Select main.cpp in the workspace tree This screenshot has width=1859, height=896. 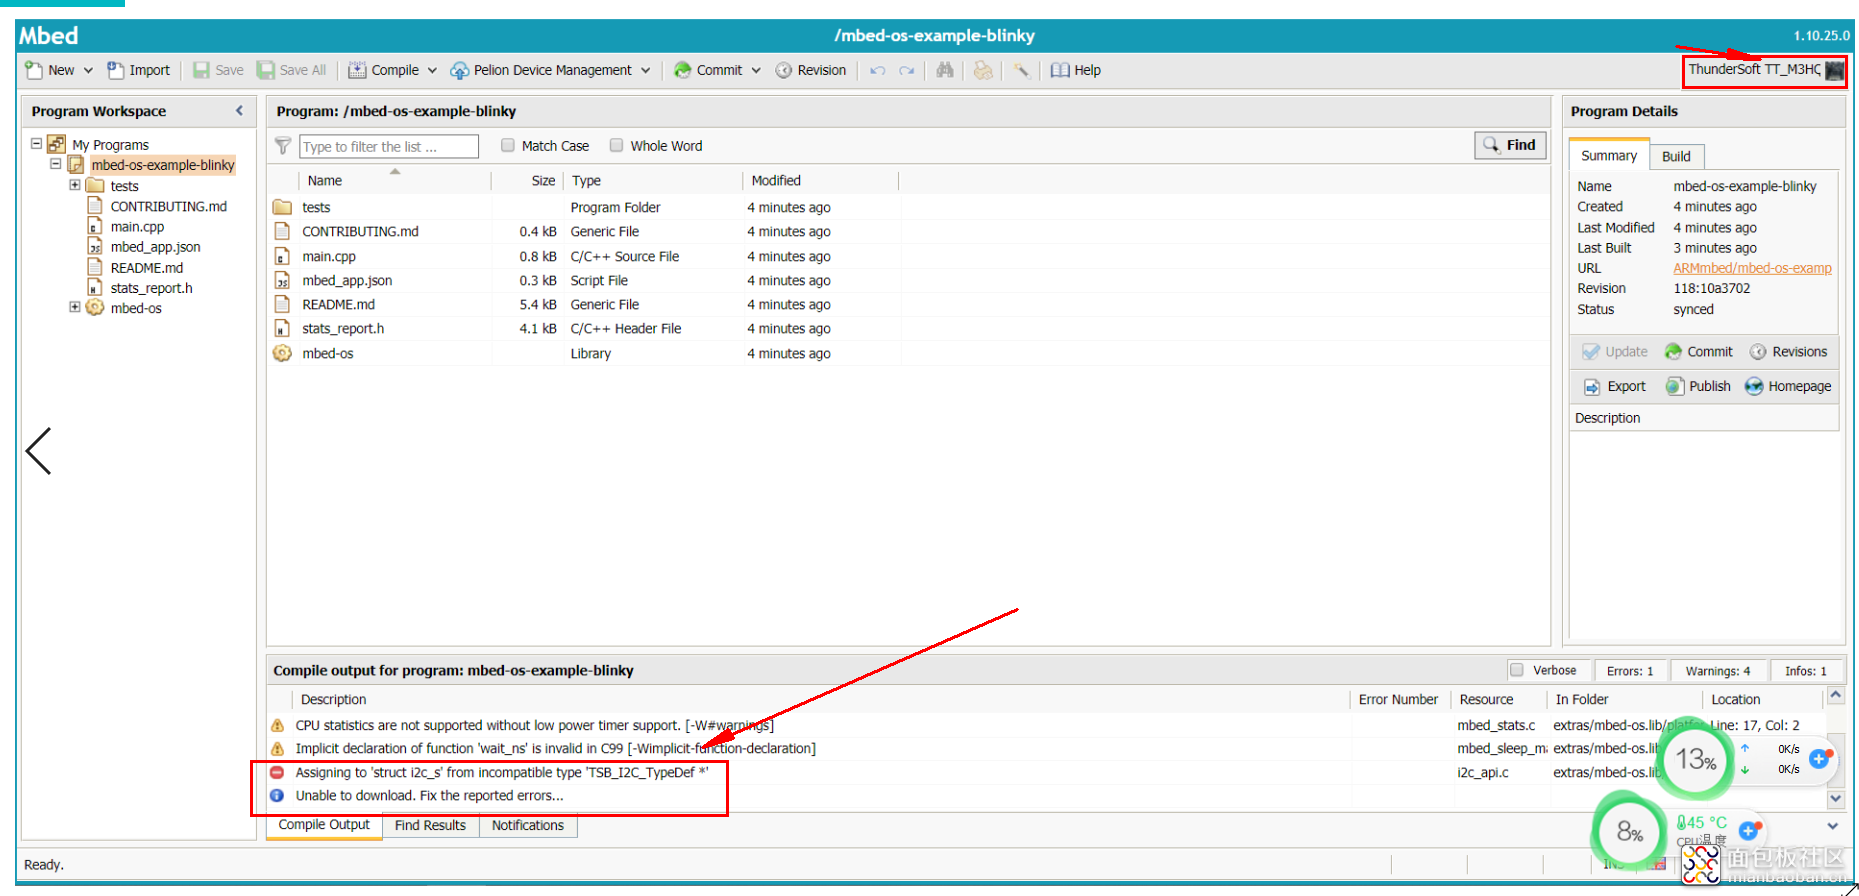[x=137, y=227]
